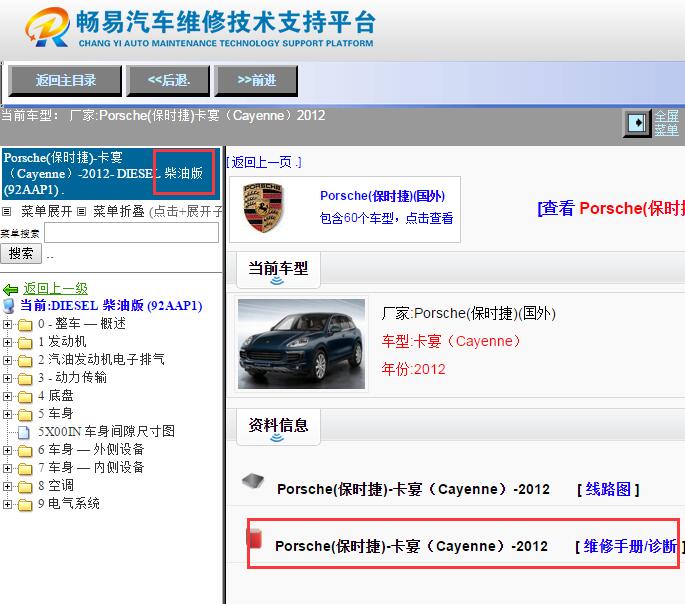The height and width of the screenshot is (604, 685).
Task: Click the folder icon for 5 车身
Action: (25, 414)
